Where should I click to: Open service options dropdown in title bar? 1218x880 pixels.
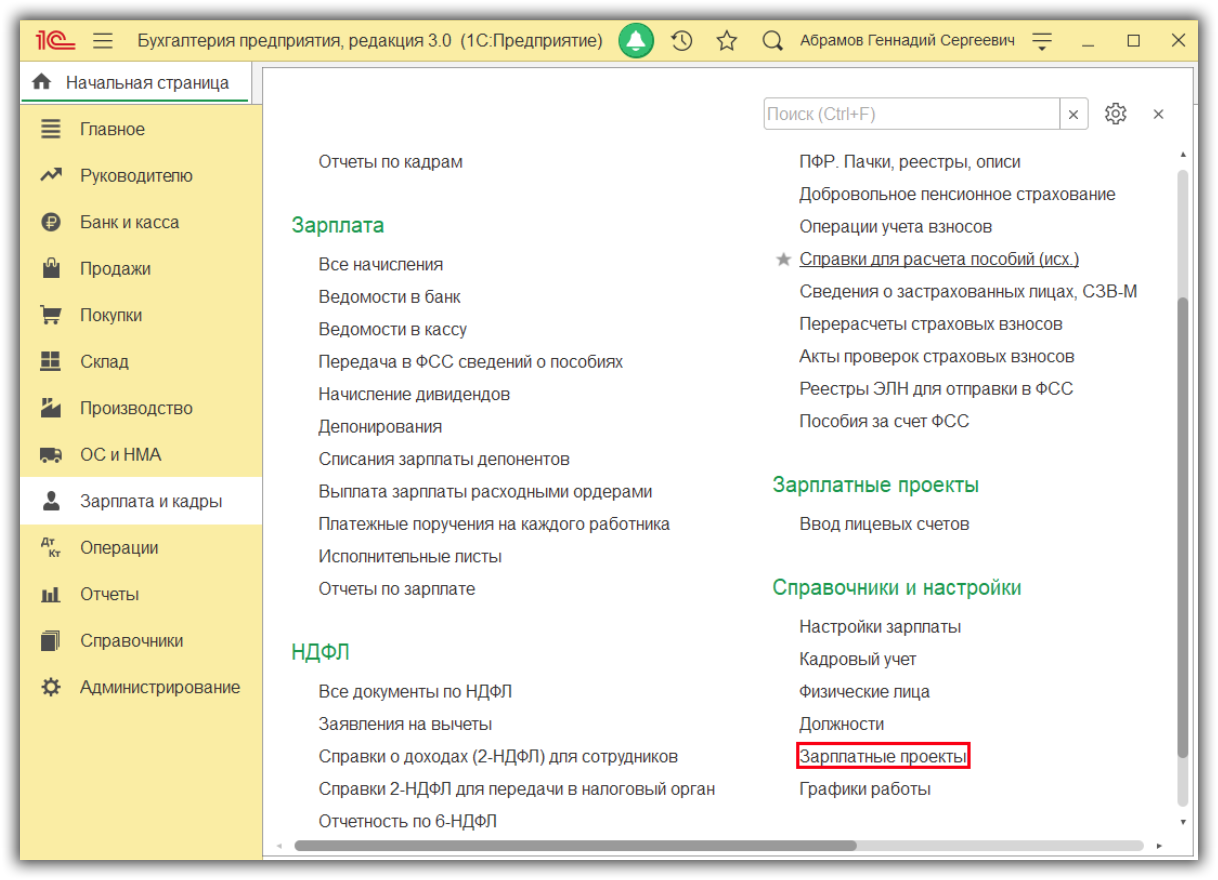1043,41
